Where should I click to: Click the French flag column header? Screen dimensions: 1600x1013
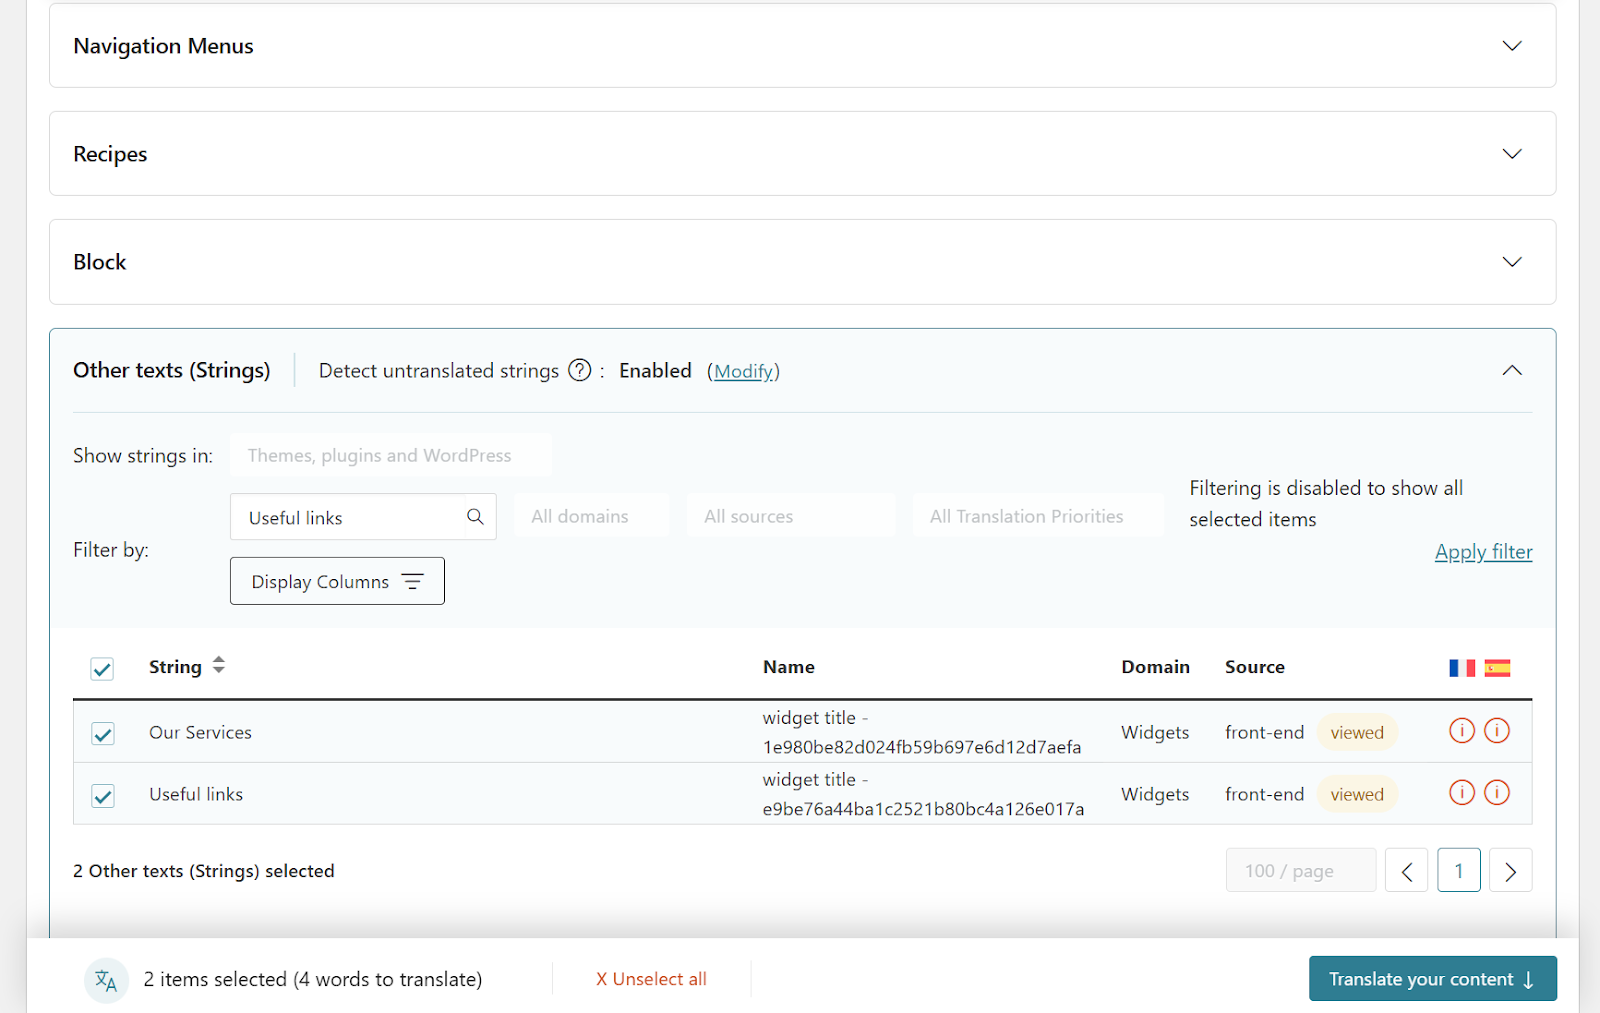point(1461,668)
